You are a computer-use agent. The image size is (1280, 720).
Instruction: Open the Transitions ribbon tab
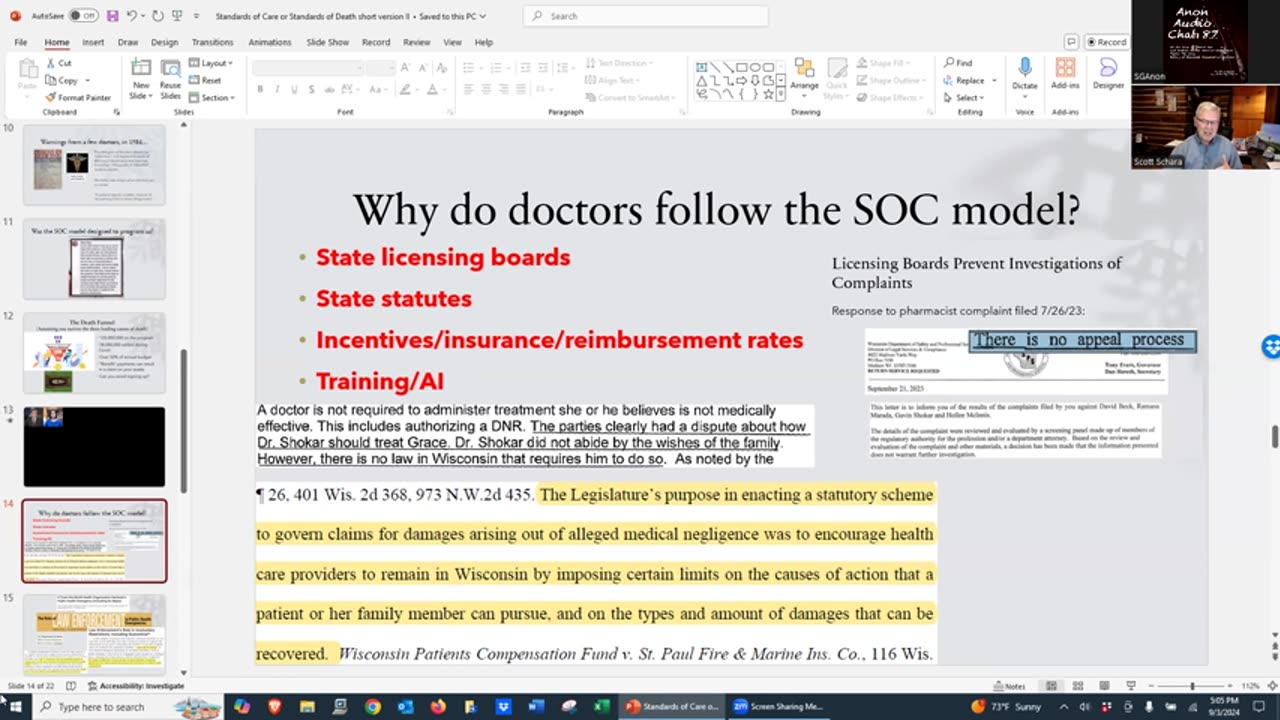tap(212, 42)
